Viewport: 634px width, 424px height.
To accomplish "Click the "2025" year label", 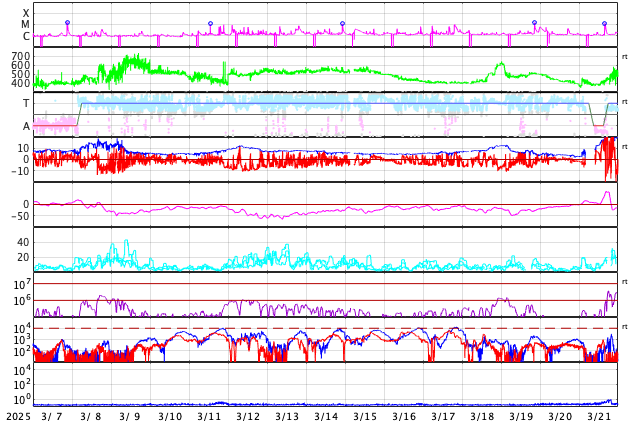I will tap(18, 416).
